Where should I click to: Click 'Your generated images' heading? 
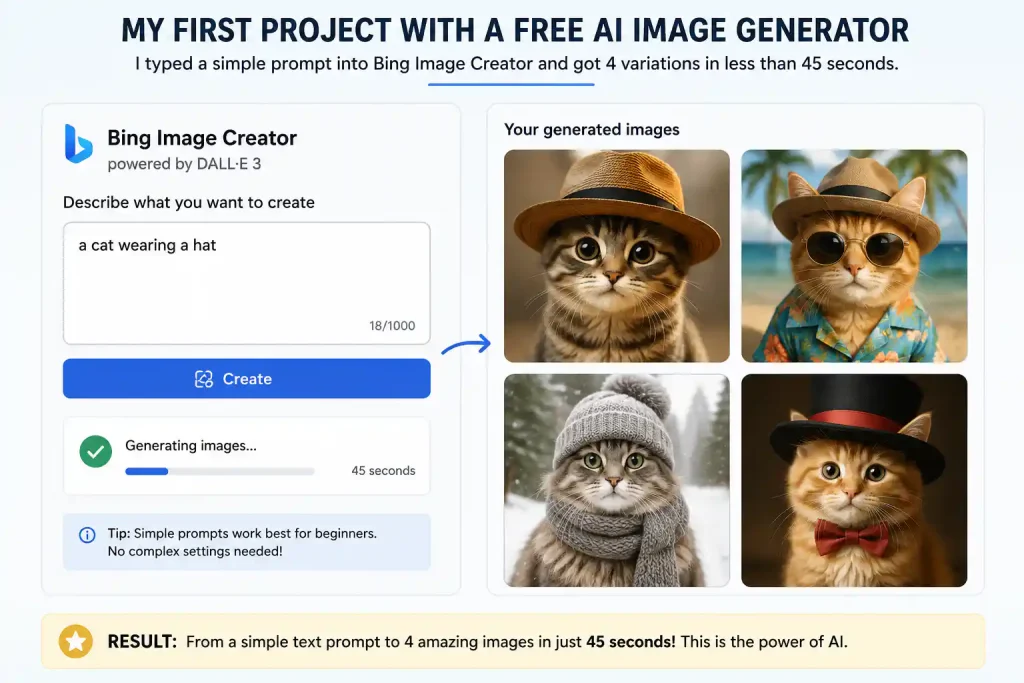592,129
